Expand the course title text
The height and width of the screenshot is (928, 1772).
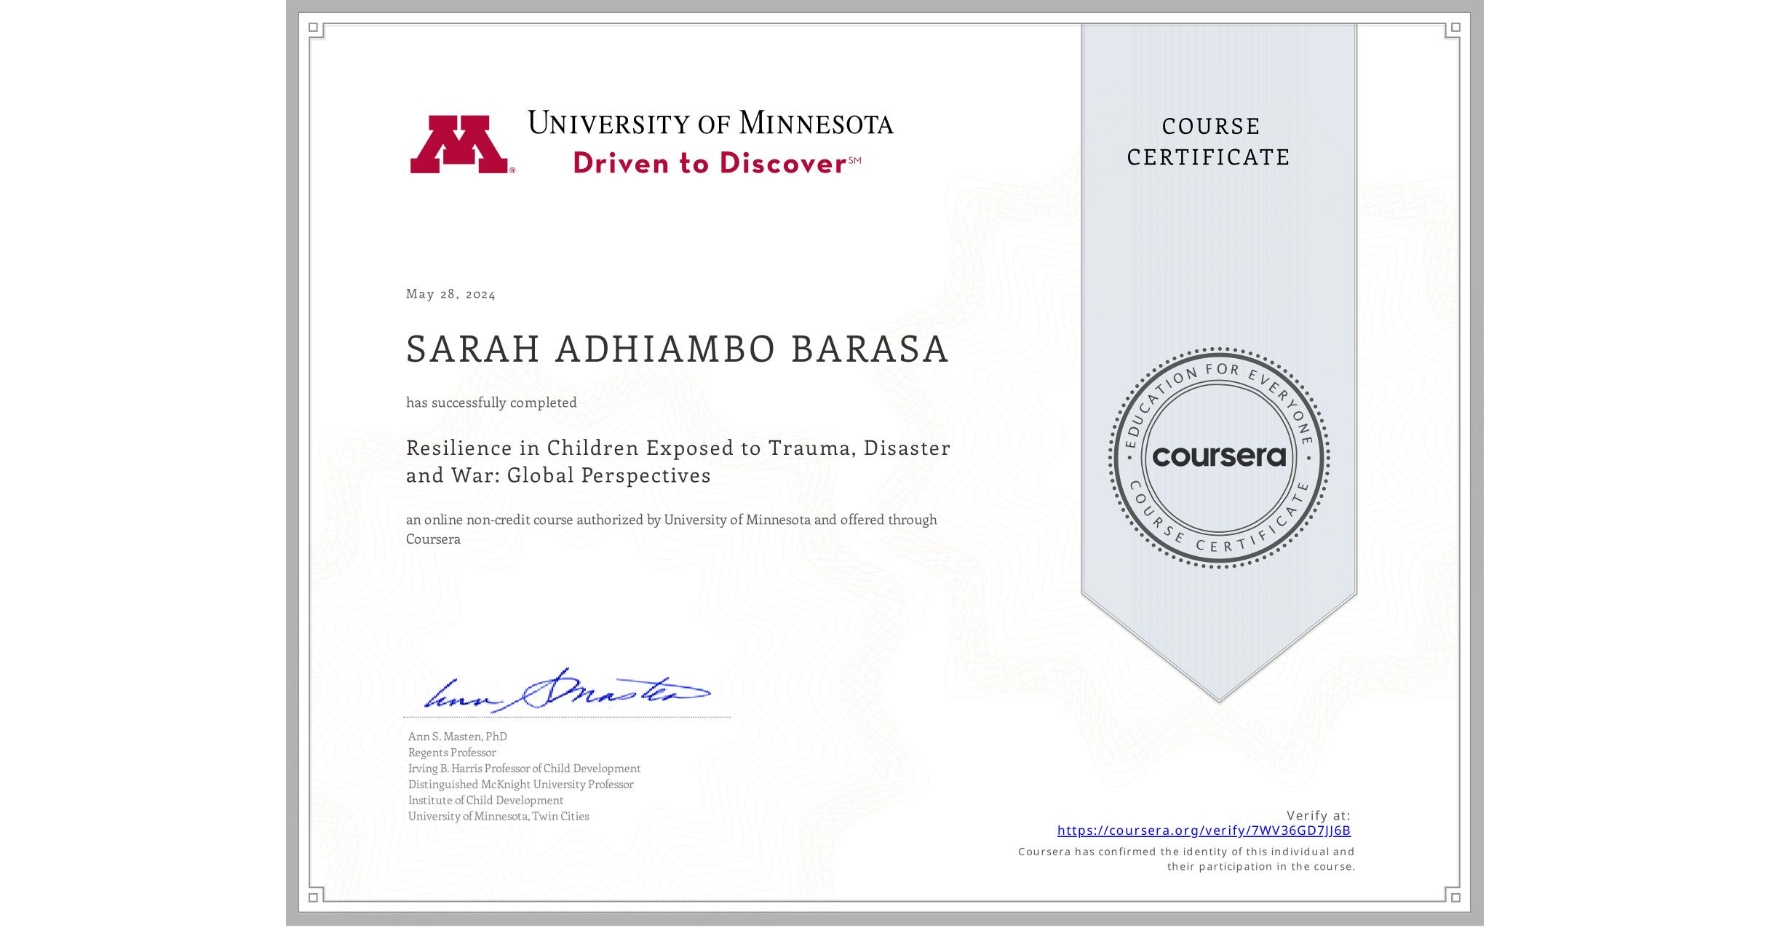click(678, 462)
